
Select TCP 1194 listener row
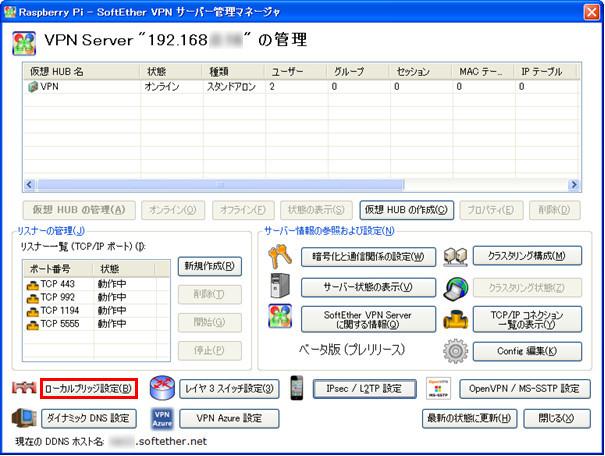[x=96, y=311]
